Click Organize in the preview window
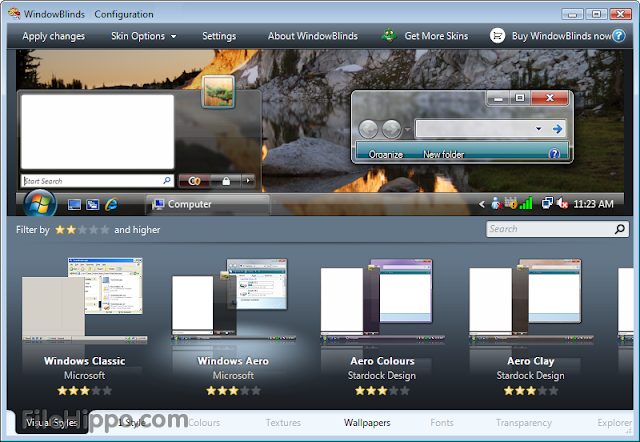 386,155
